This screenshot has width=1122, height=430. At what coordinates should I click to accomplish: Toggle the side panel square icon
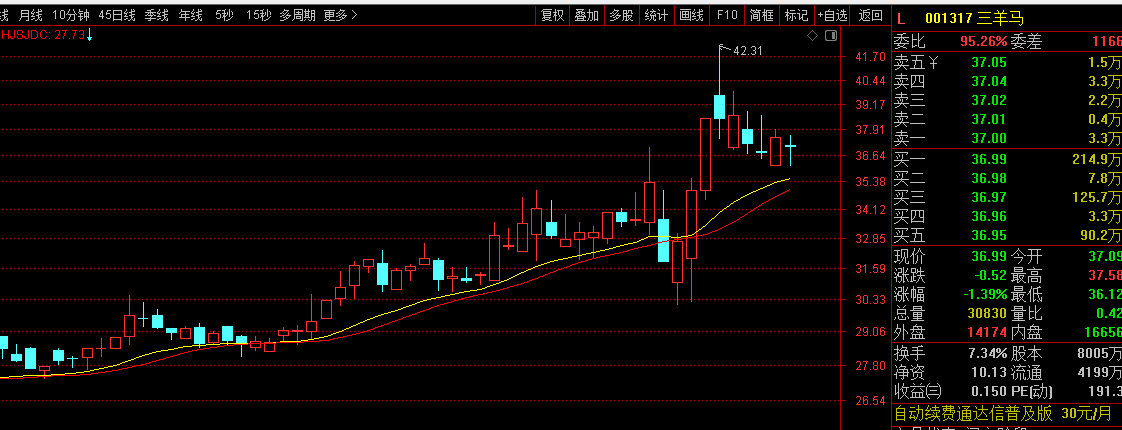tap(831, 35)
